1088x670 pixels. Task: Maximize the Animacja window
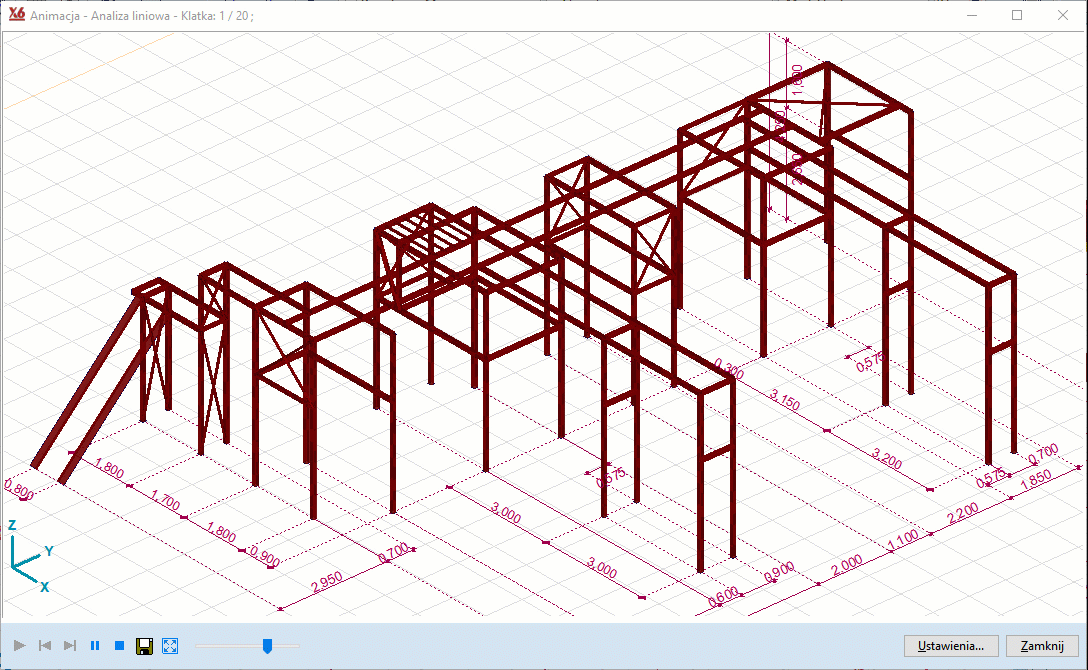1017,15
